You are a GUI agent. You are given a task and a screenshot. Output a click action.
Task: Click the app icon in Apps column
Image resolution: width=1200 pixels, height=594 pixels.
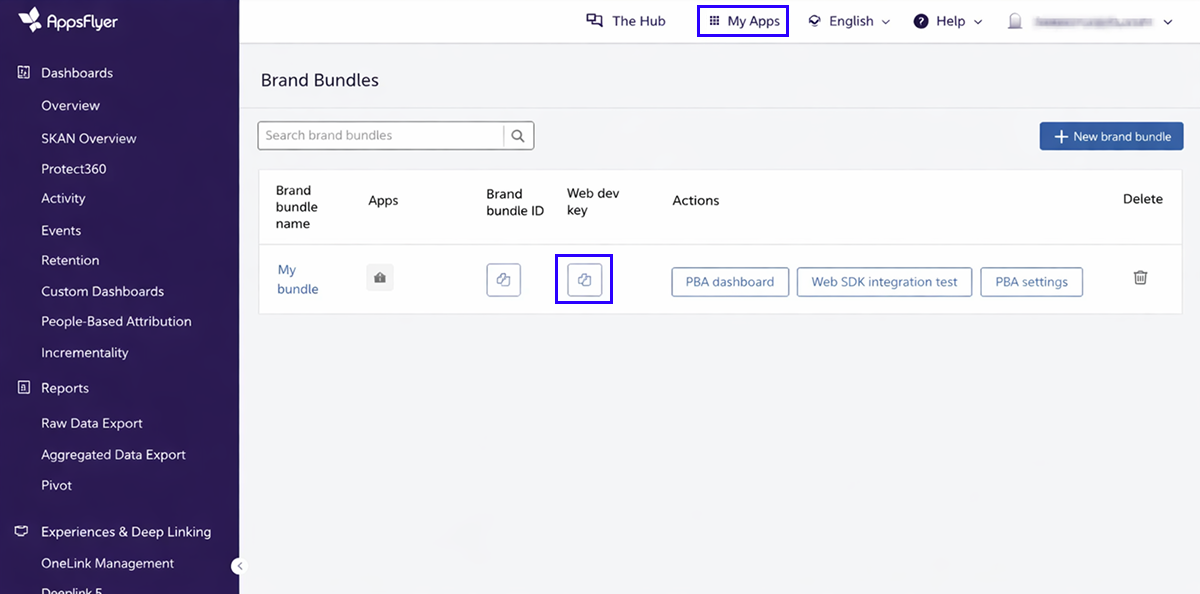(x=380, y=279)
